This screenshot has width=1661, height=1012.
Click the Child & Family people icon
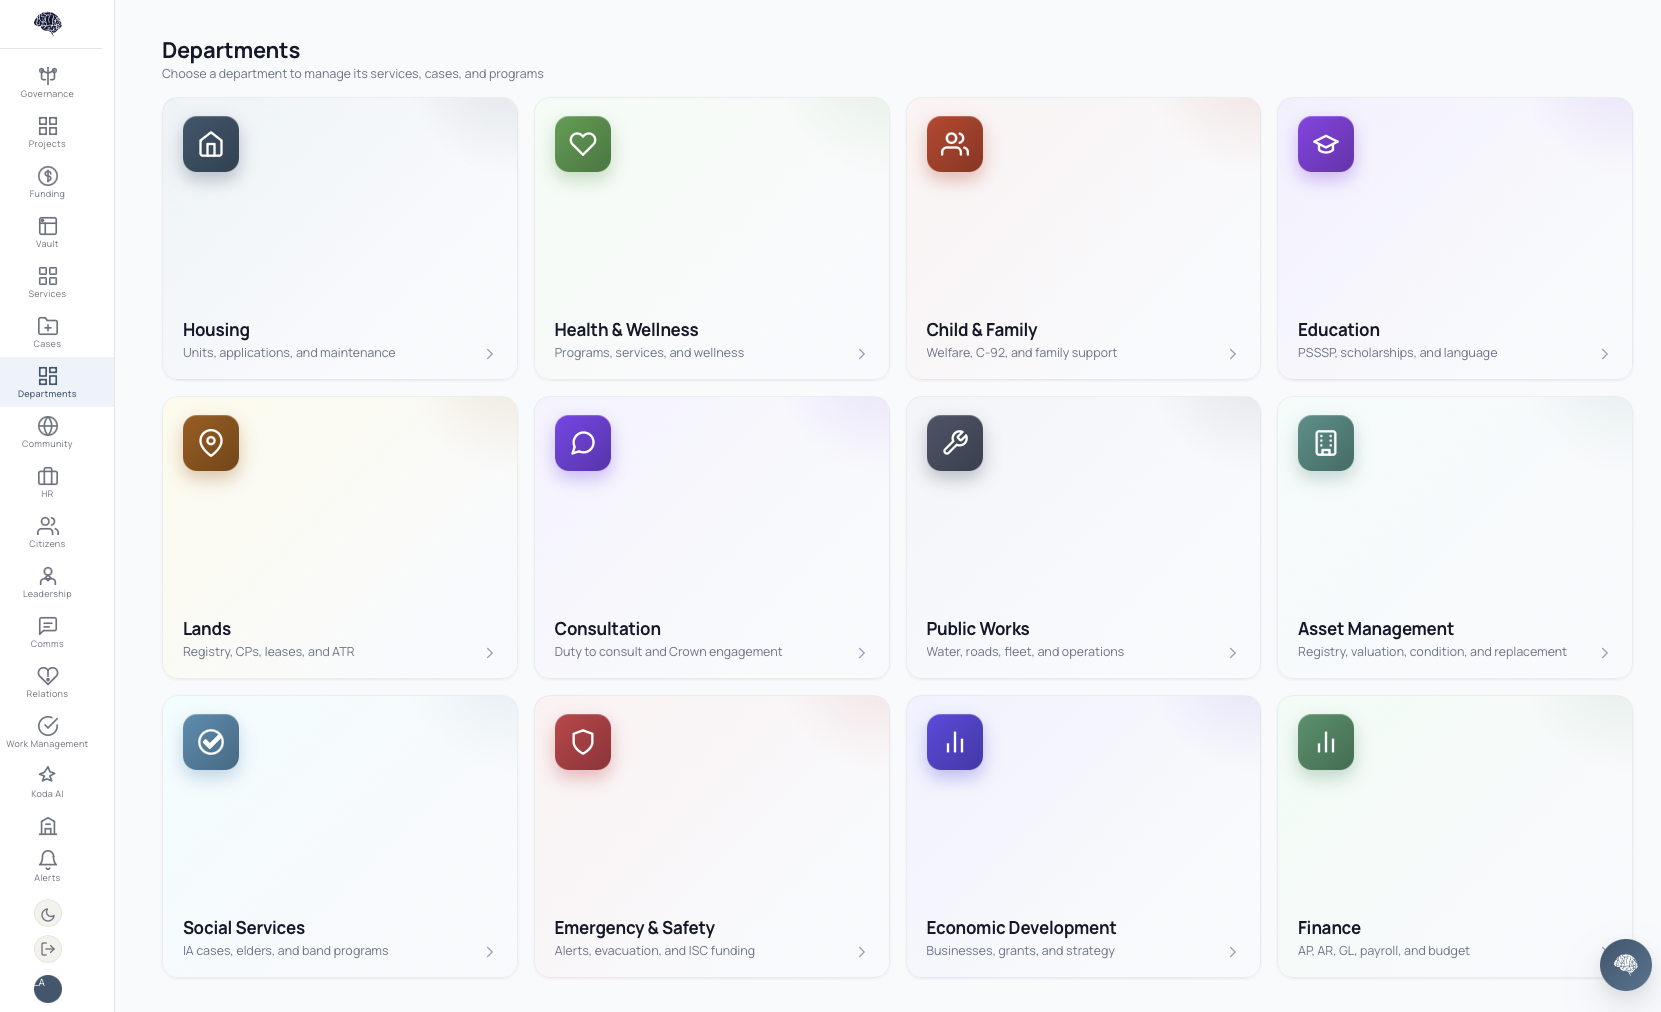click(x=955, y=144)
